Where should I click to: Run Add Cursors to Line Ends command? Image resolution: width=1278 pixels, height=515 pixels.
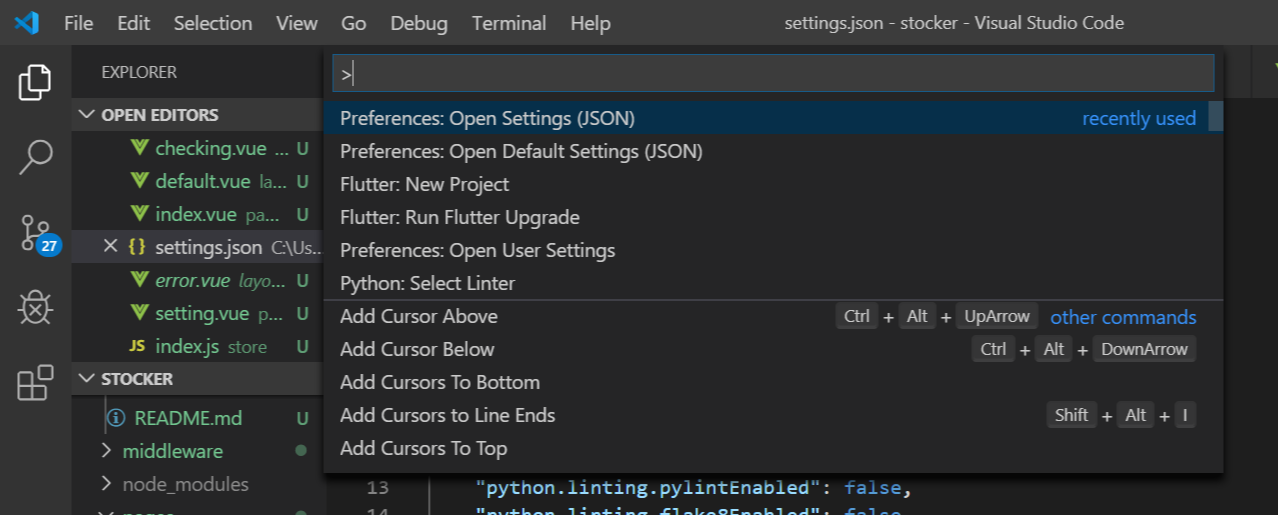[766, 415]
